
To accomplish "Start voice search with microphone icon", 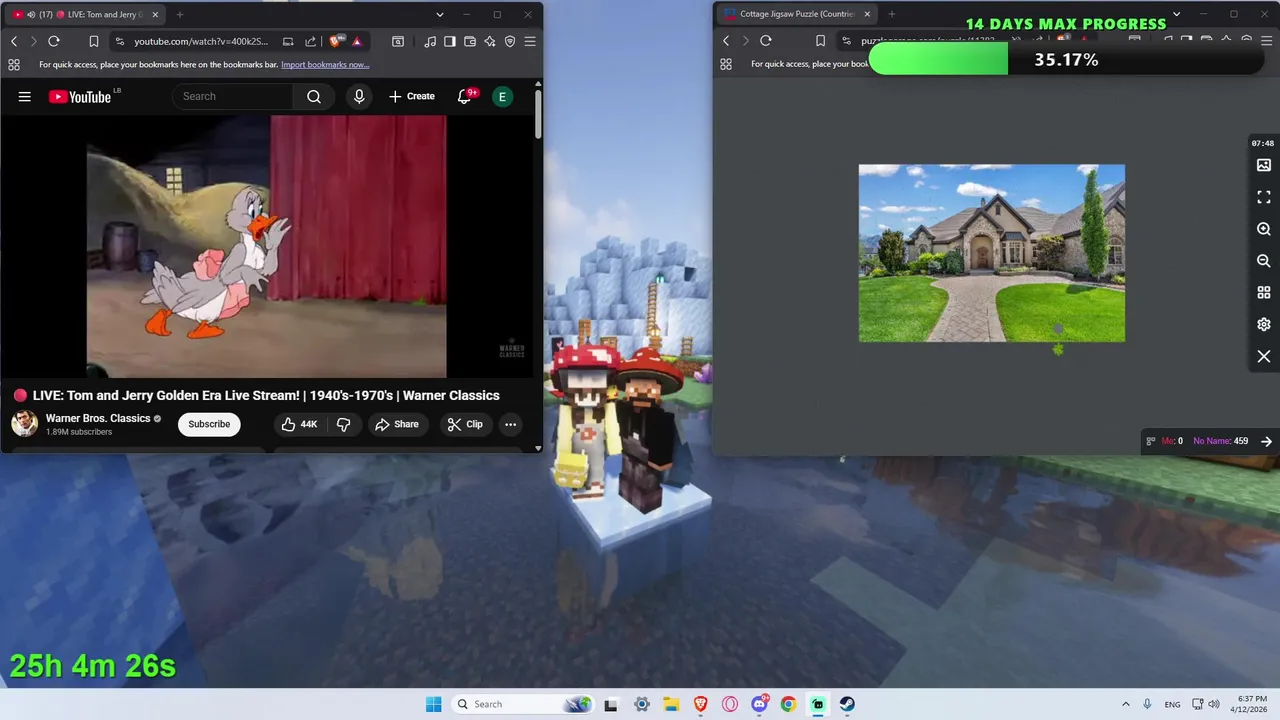I will click(359, 96).
